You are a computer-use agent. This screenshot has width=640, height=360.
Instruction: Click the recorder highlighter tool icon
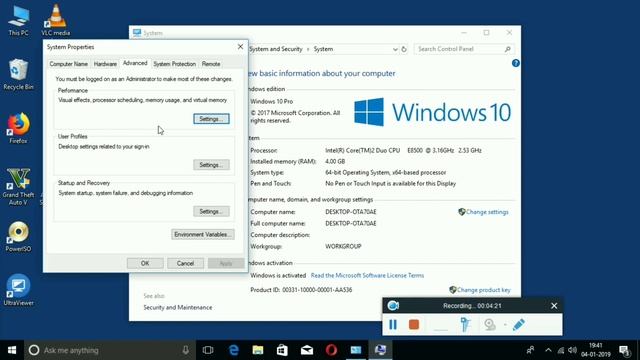tap(465, 324)
